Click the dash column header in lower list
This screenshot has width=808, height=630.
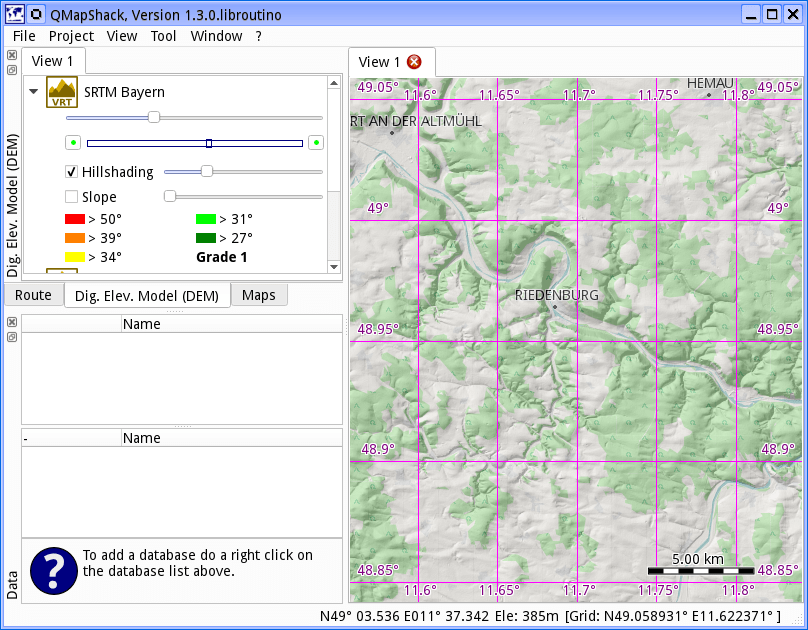72,438
